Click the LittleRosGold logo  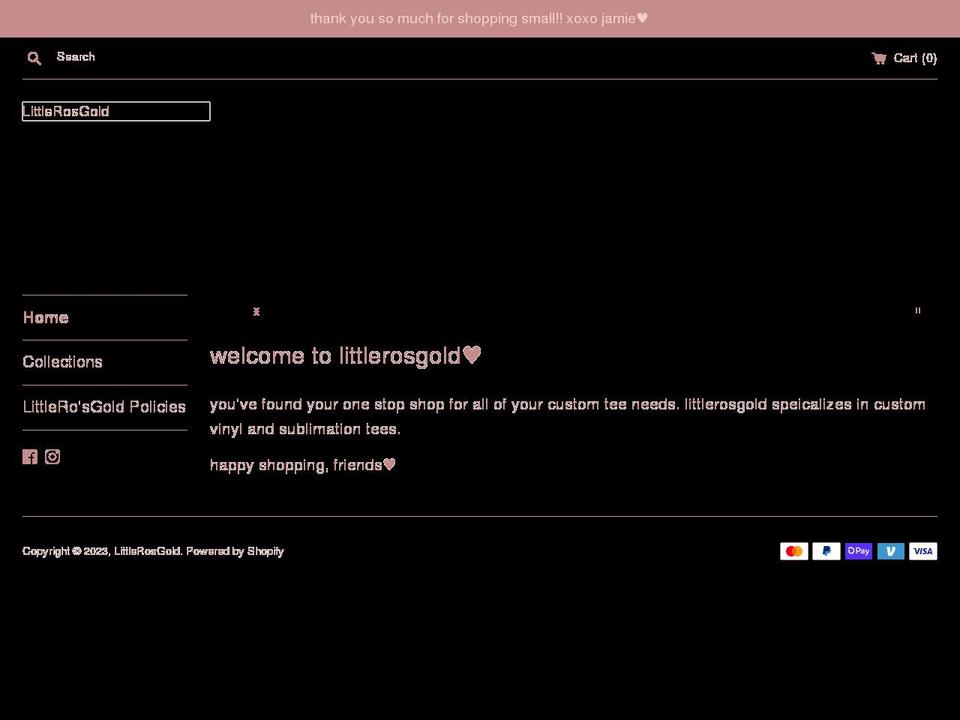coord(66,111)
